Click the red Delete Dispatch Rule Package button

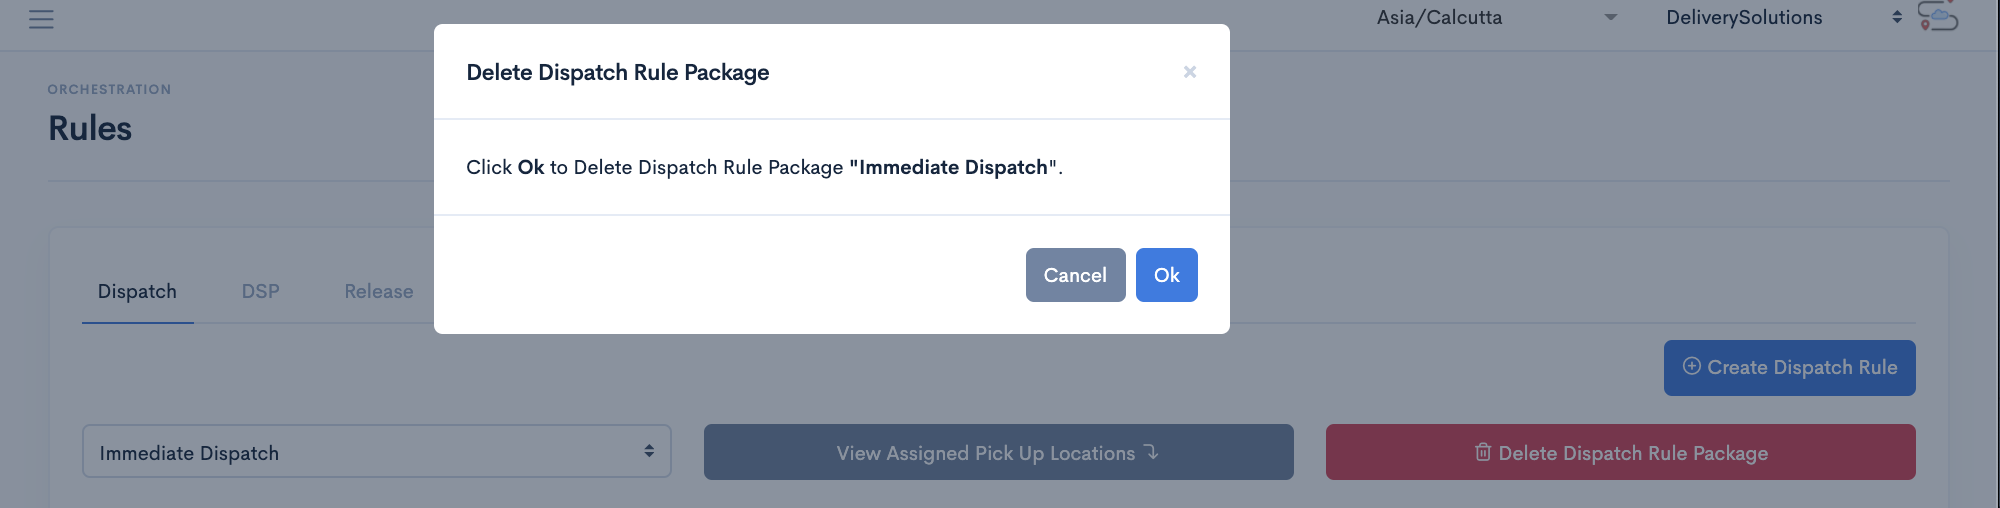click(1621, 452)
